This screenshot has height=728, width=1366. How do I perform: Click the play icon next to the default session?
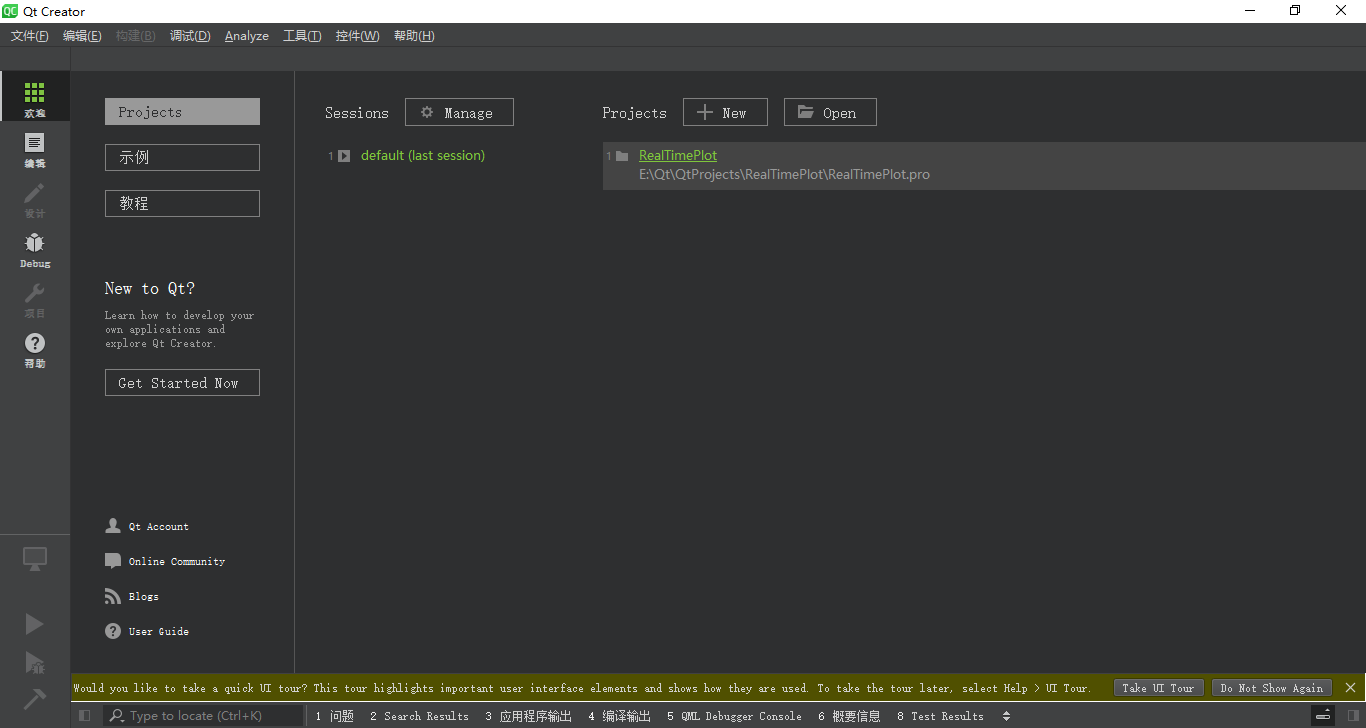point(344,156)
